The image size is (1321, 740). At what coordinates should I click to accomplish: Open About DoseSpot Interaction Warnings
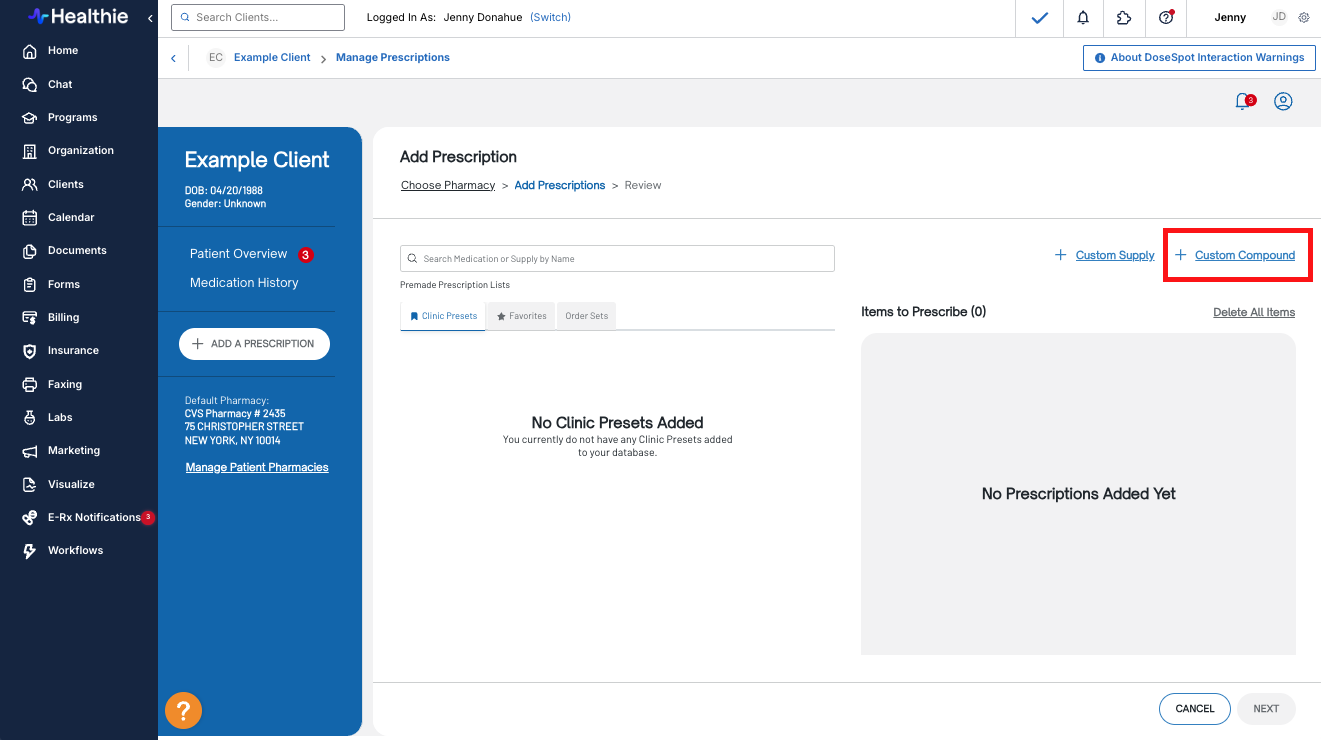[x=1198, y=58]
